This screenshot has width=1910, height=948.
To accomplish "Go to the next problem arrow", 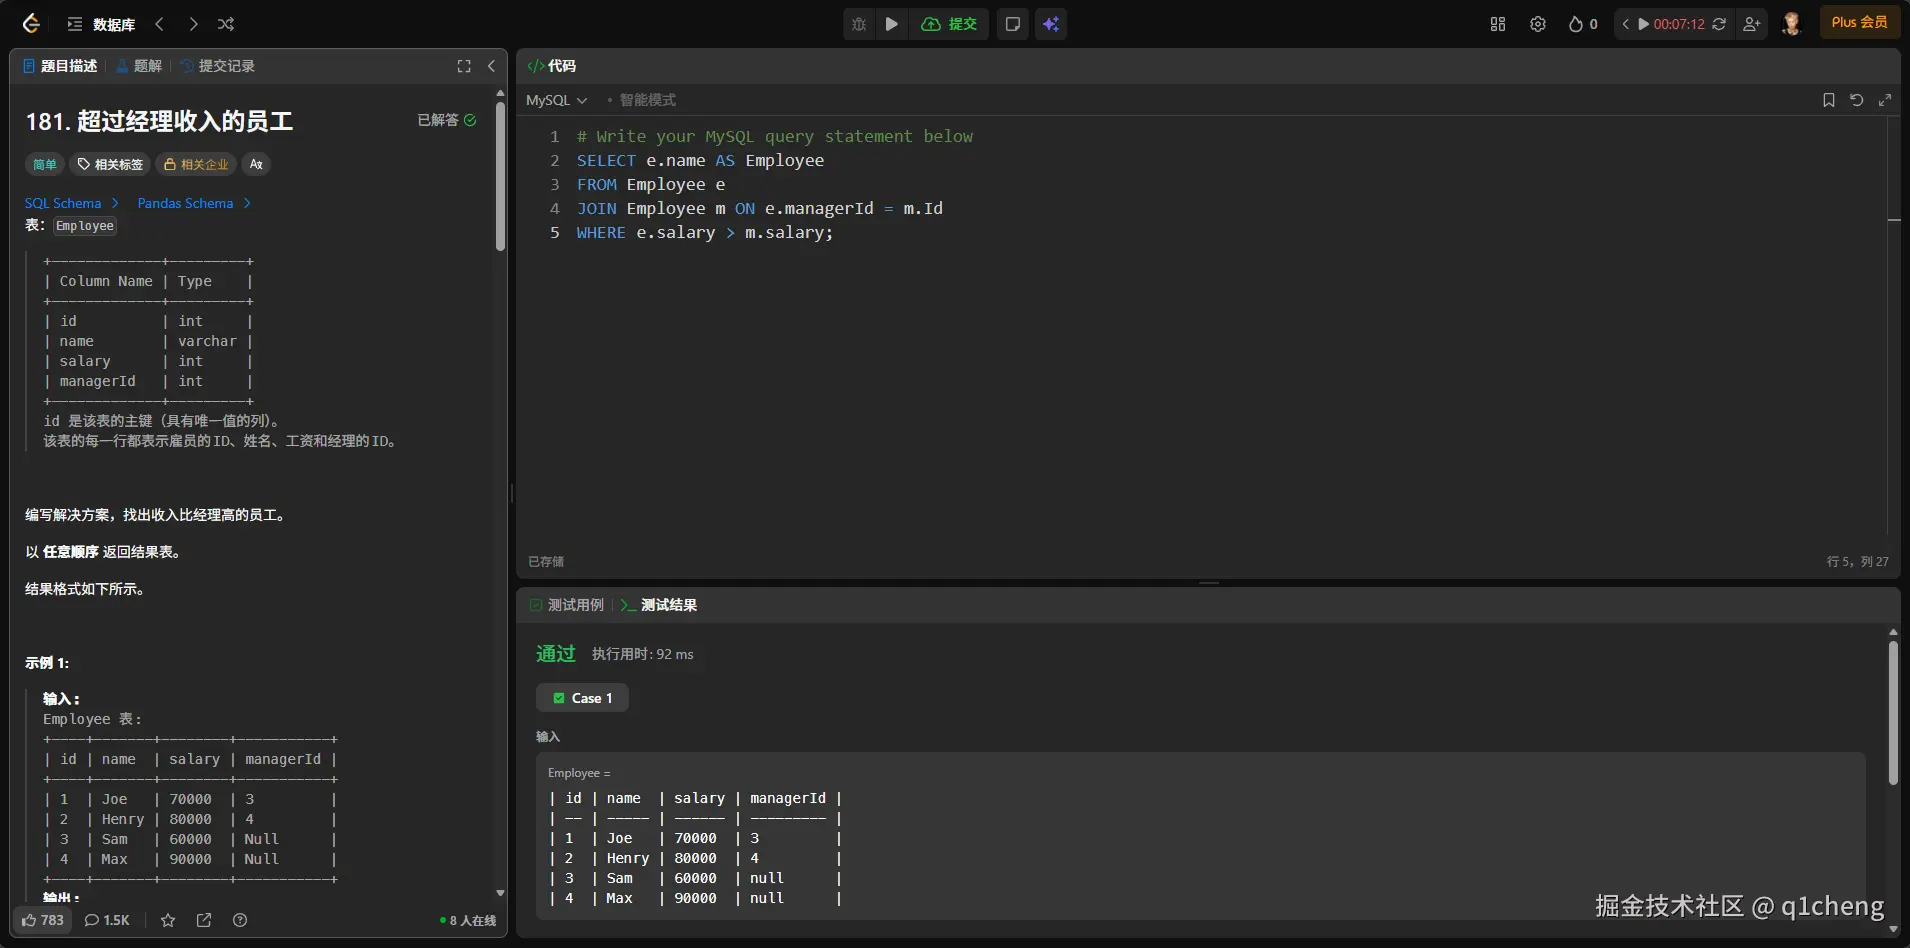I will pyautogui.click(x=193, y=24).
